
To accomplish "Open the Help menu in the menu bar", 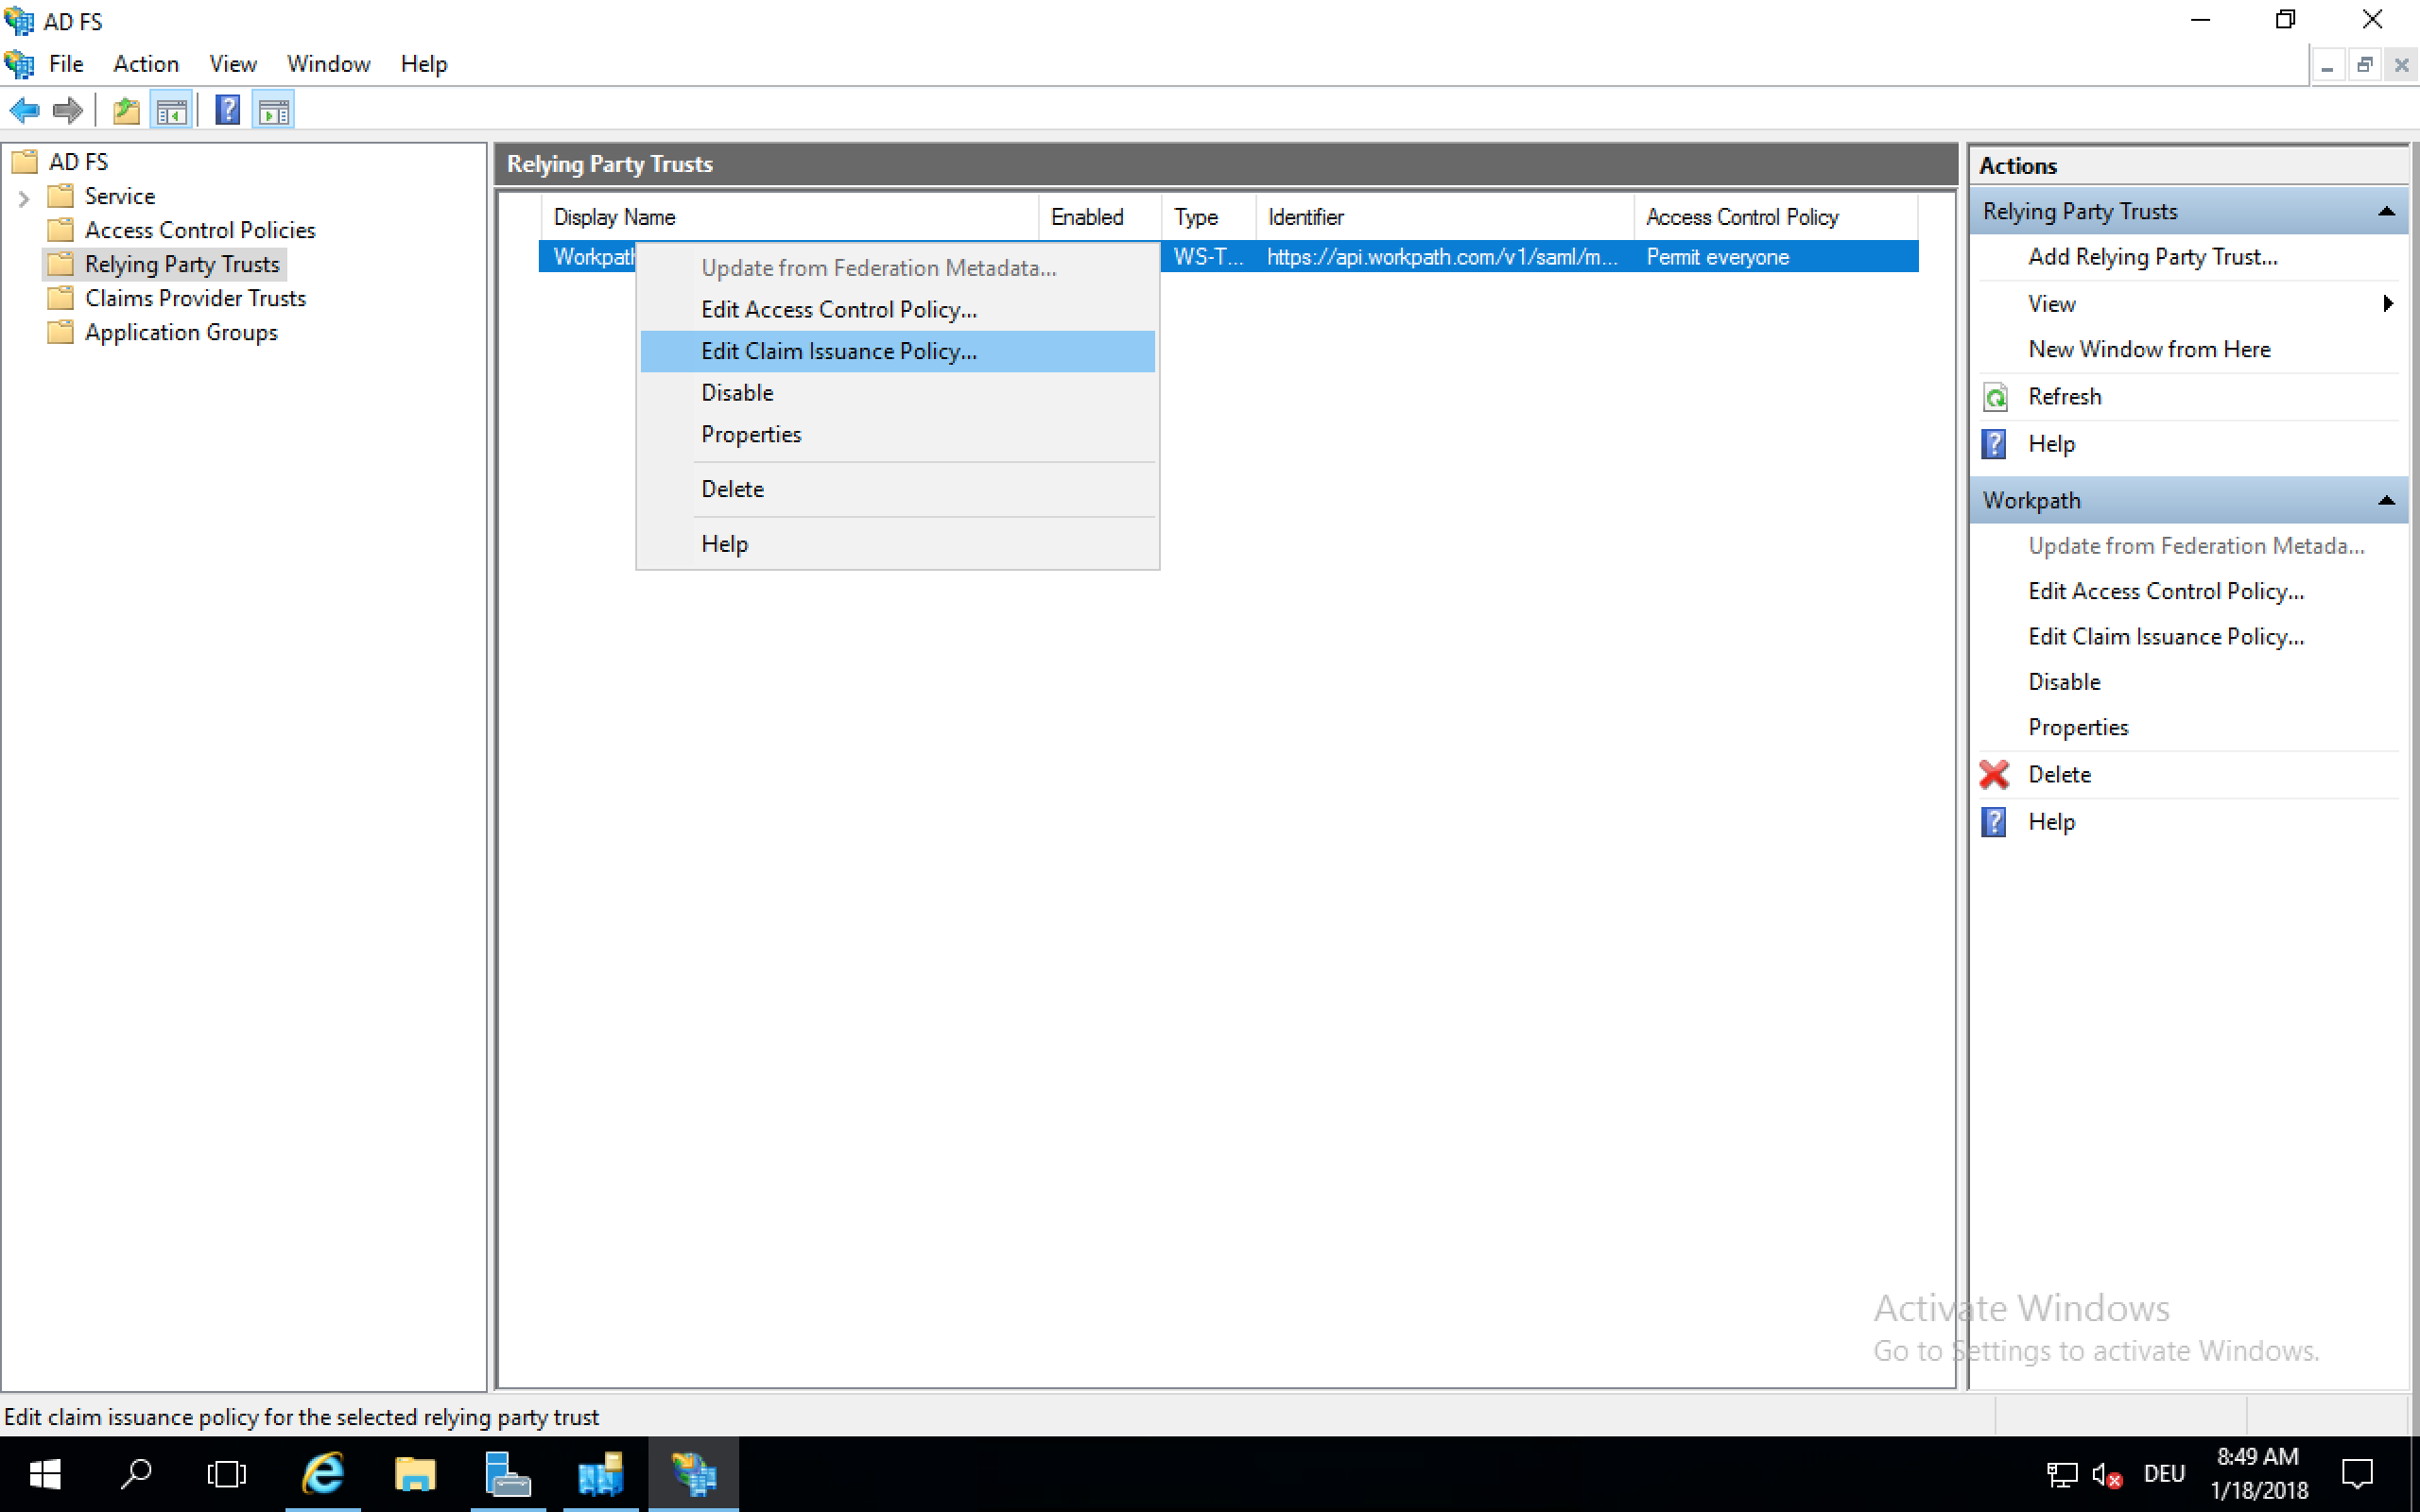I will (x=424, y=64).
